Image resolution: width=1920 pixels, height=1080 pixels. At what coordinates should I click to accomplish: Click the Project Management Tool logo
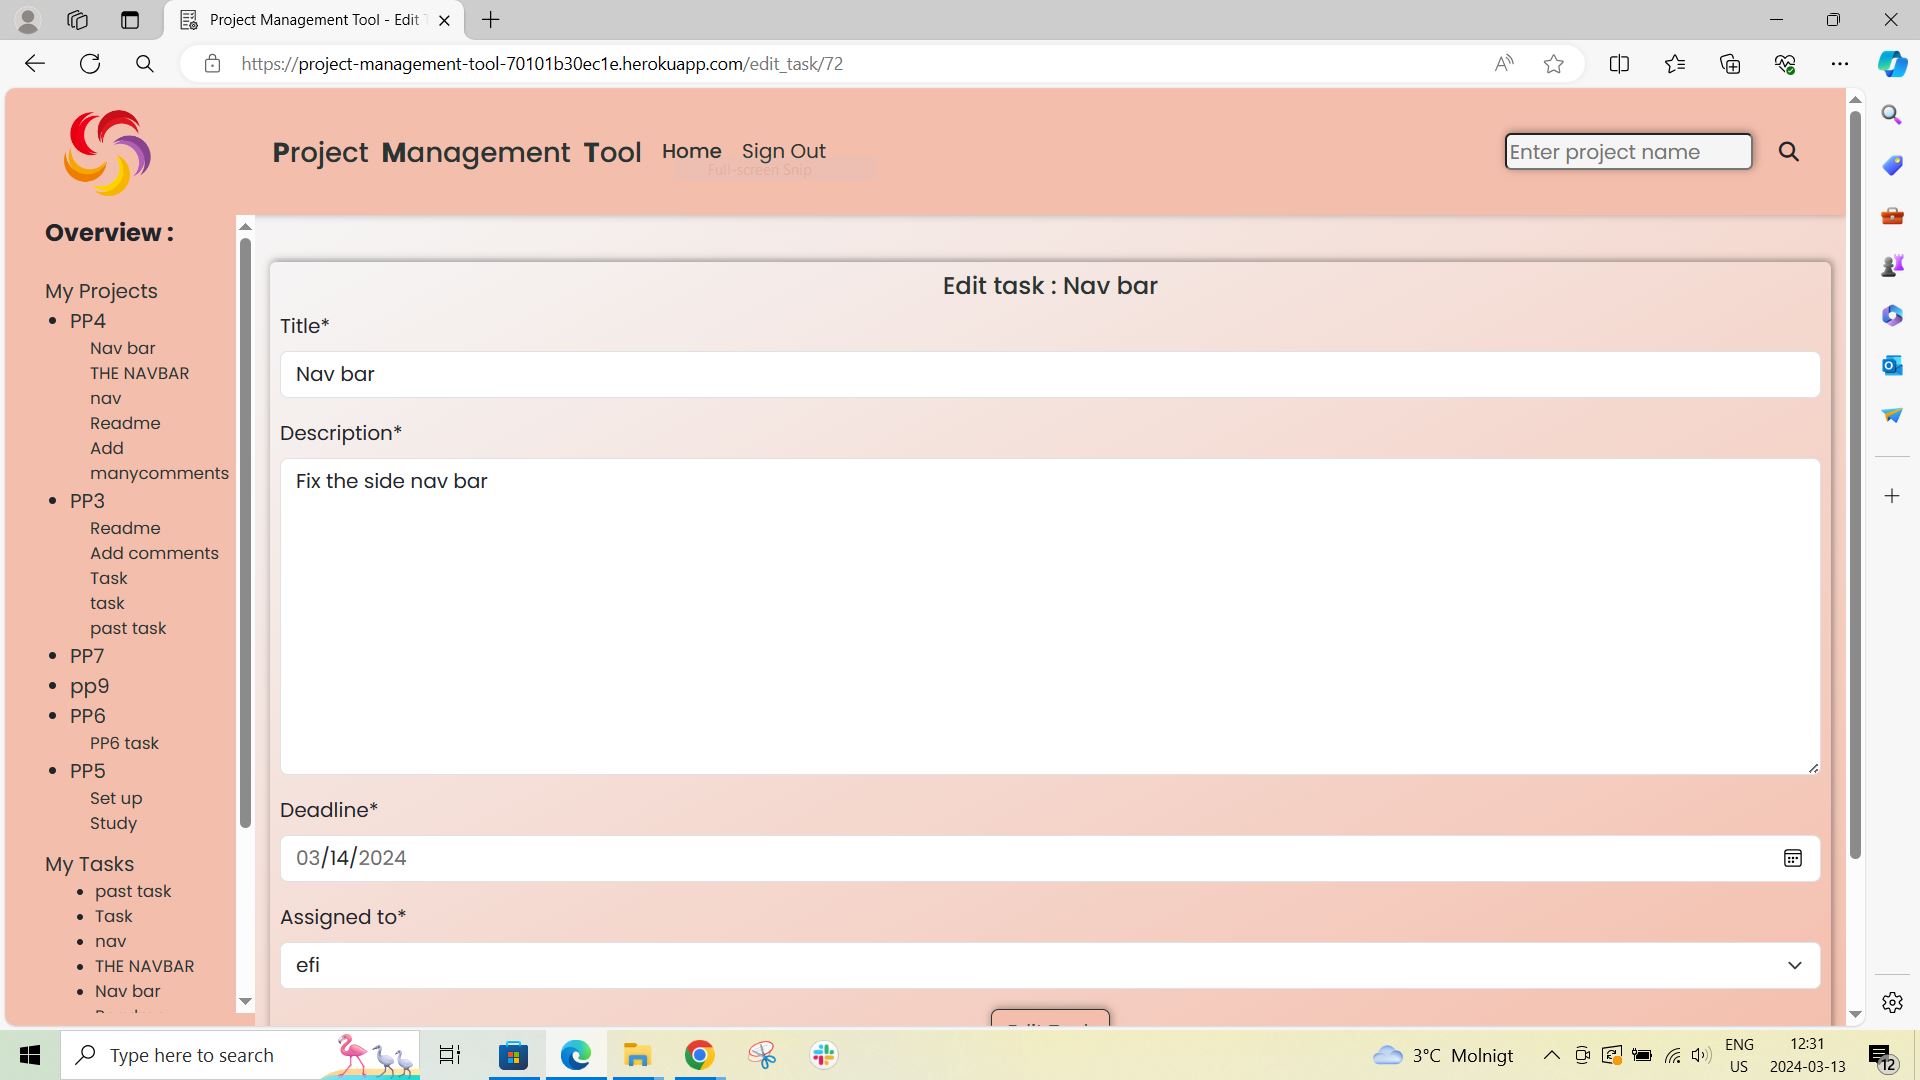tap(107, 152)
